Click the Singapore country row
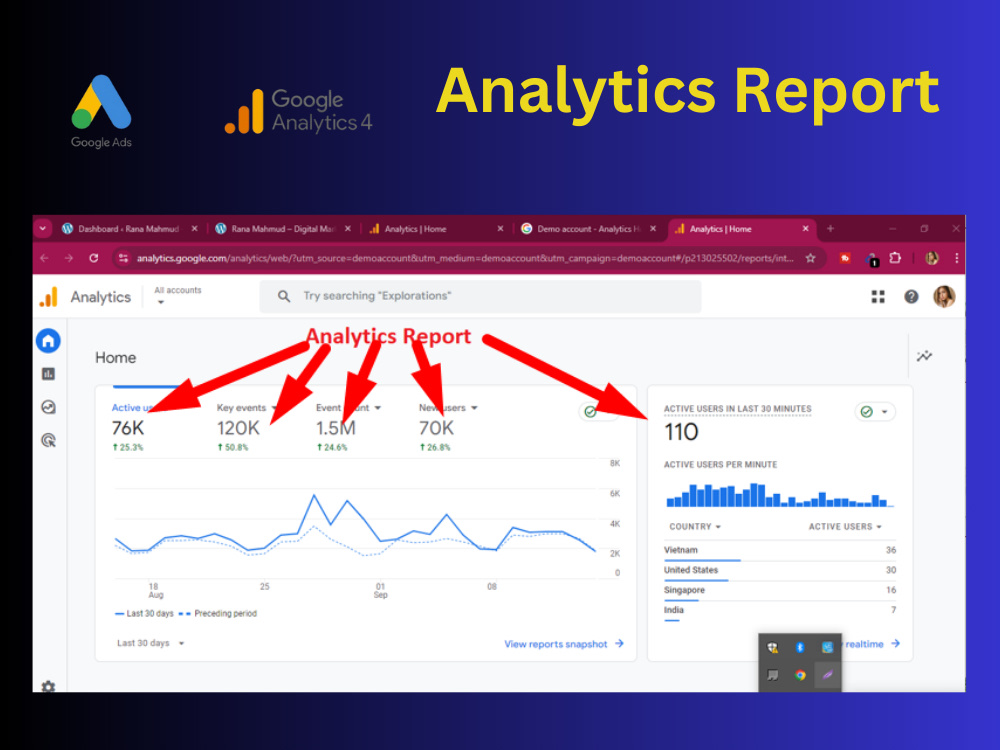Image resolution: width=1000 pixels, height=750 pixels. coord(779,591)
